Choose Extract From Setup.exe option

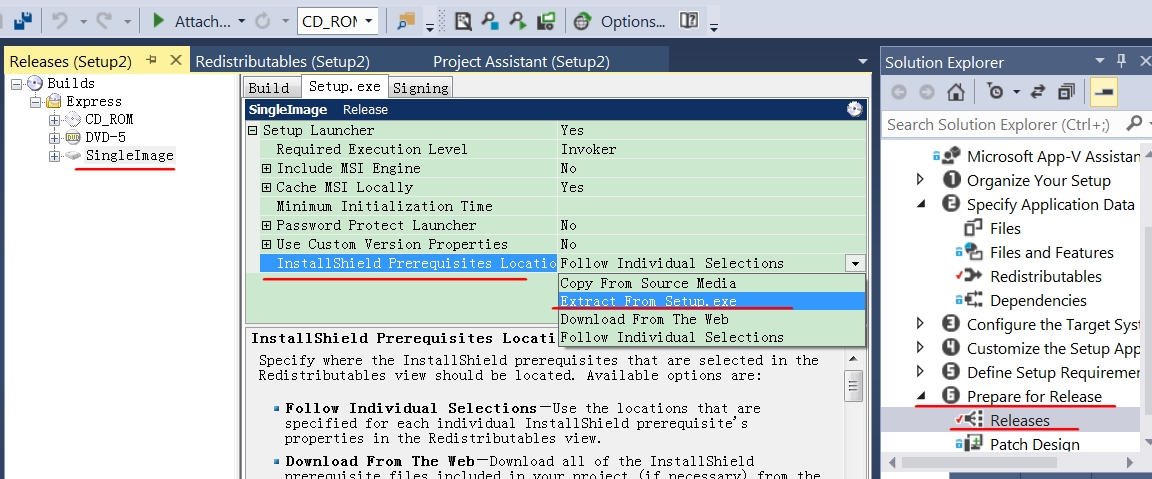point(711,301)
